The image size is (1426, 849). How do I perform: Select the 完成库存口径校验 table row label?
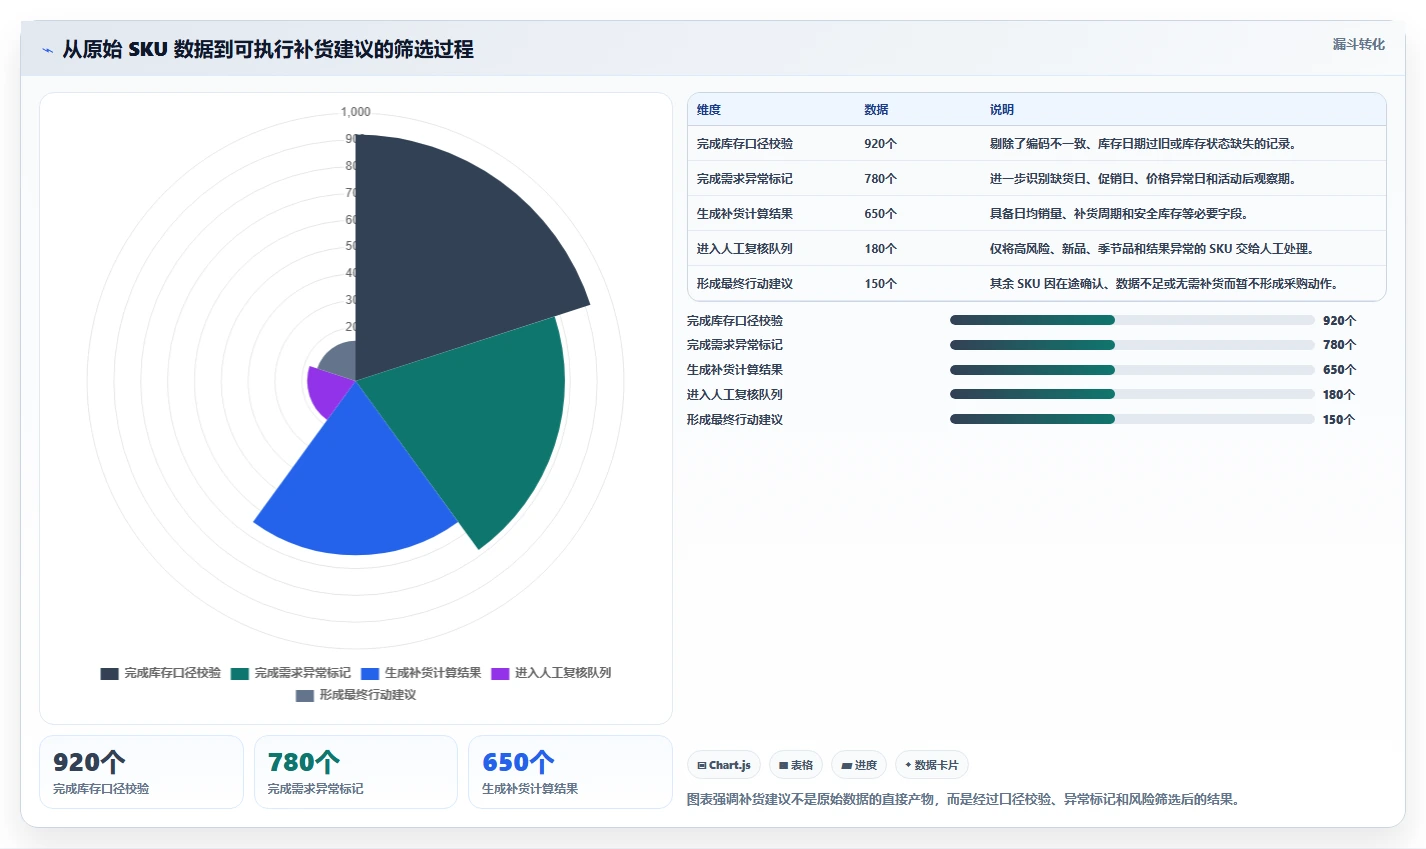pos(745,144)
